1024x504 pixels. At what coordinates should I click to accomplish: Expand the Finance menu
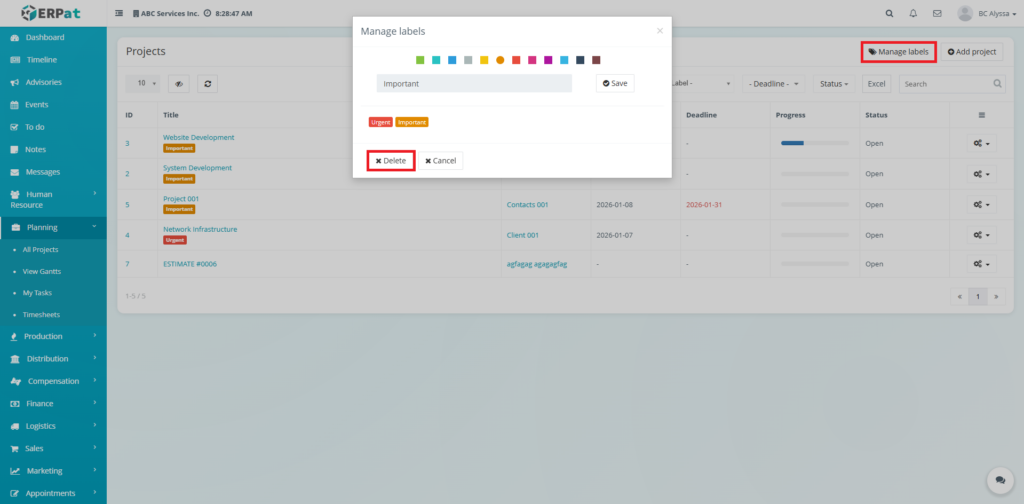coord(53,403)
